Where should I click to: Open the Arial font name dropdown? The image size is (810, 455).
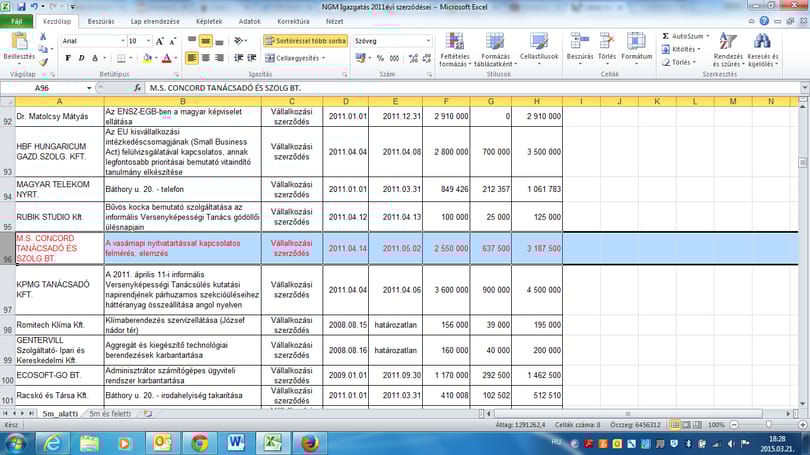pos(123,41)
